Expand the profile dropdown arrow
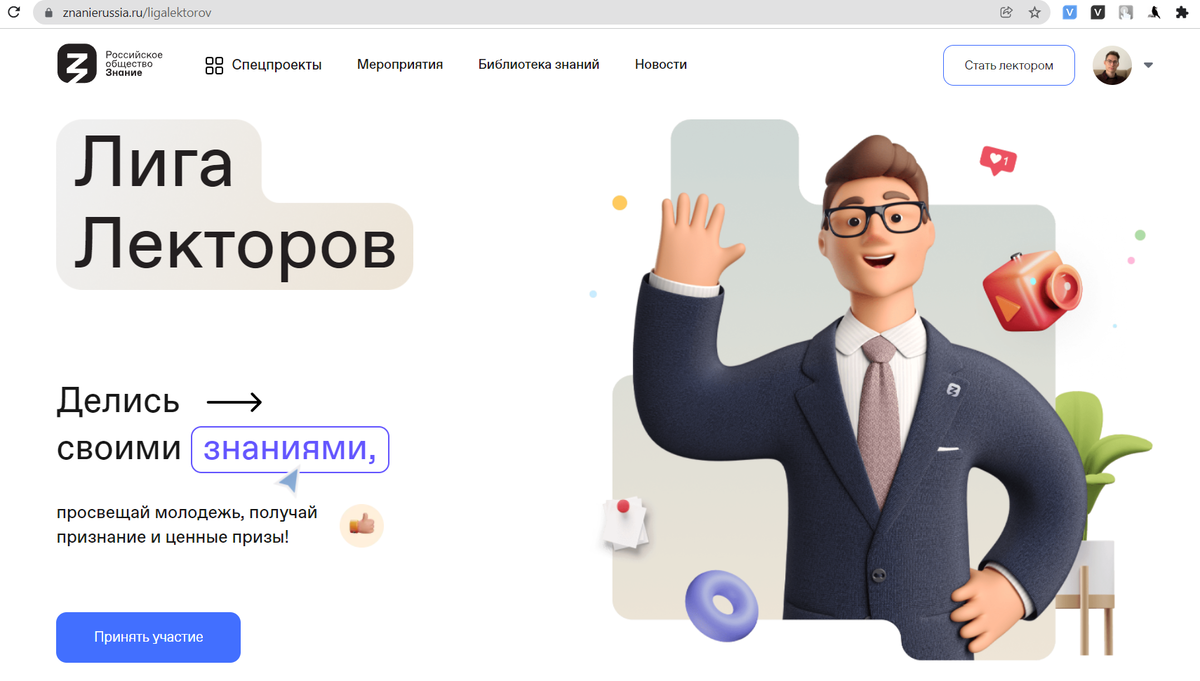 1148,65
